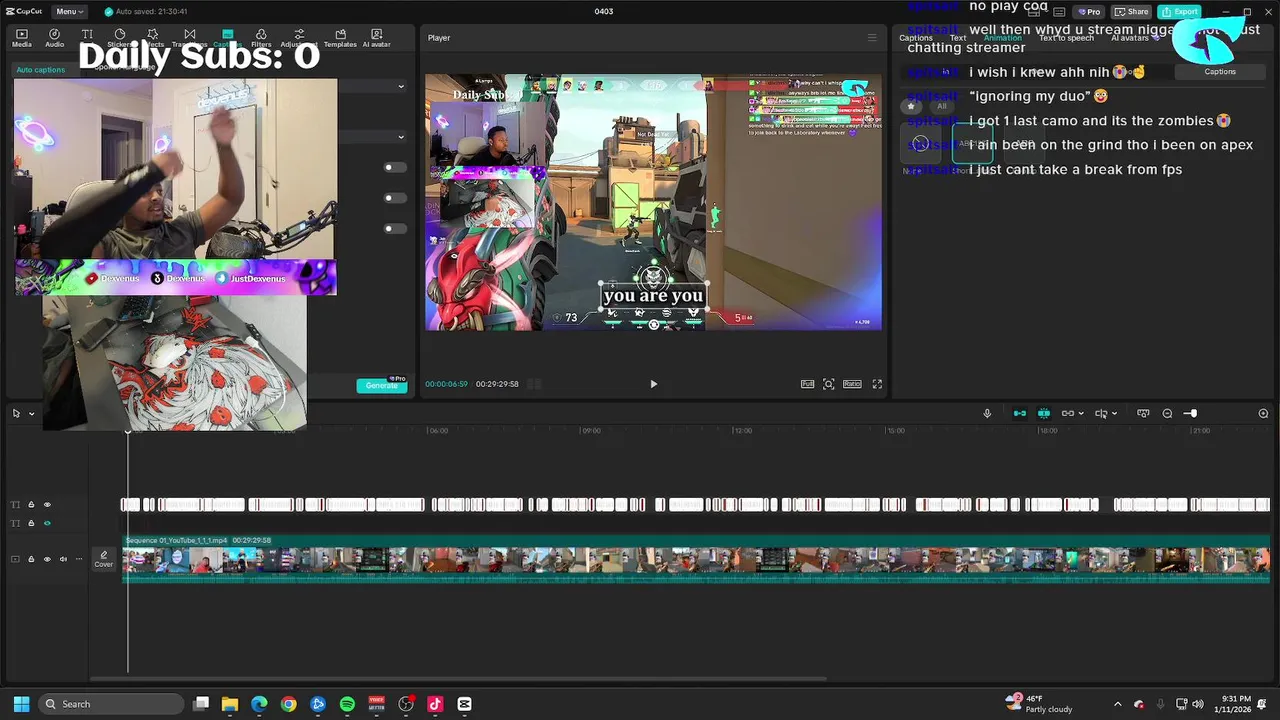Hide the caption track via eye icon

click(46, 504)
